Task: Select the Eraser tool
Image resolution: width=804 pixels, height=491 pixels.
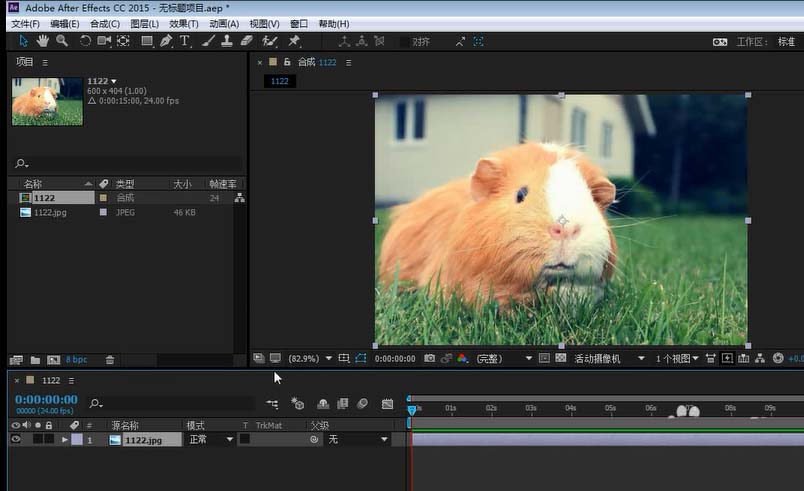Action: pos(247,41)
